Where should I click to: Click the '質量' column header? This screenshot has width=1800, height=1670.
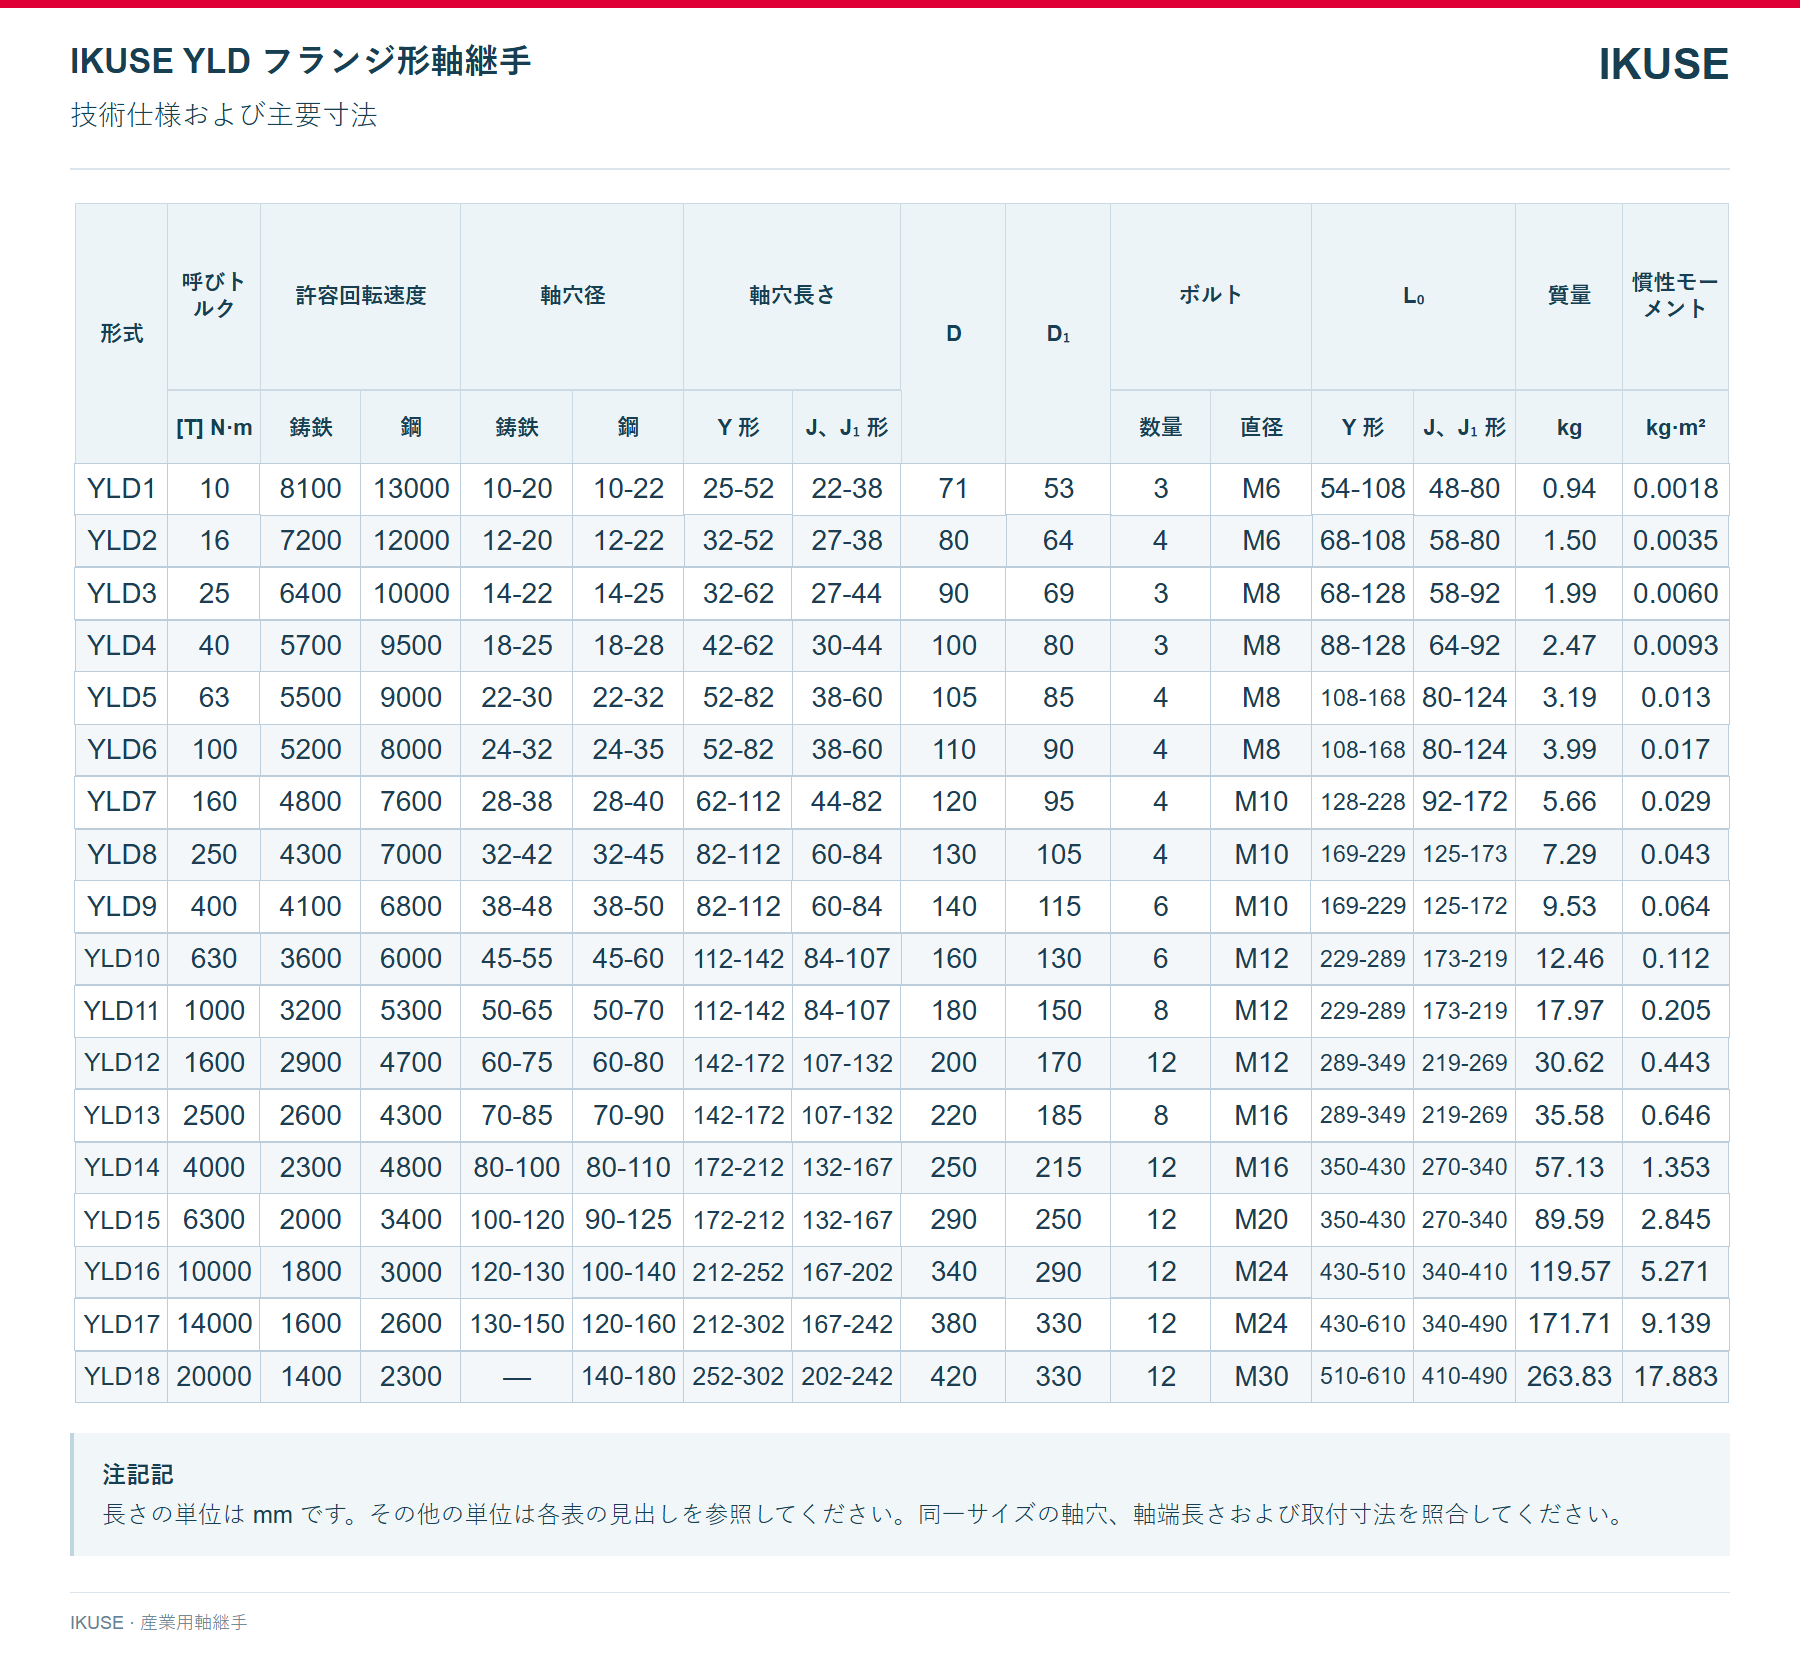coord(1569,295)
